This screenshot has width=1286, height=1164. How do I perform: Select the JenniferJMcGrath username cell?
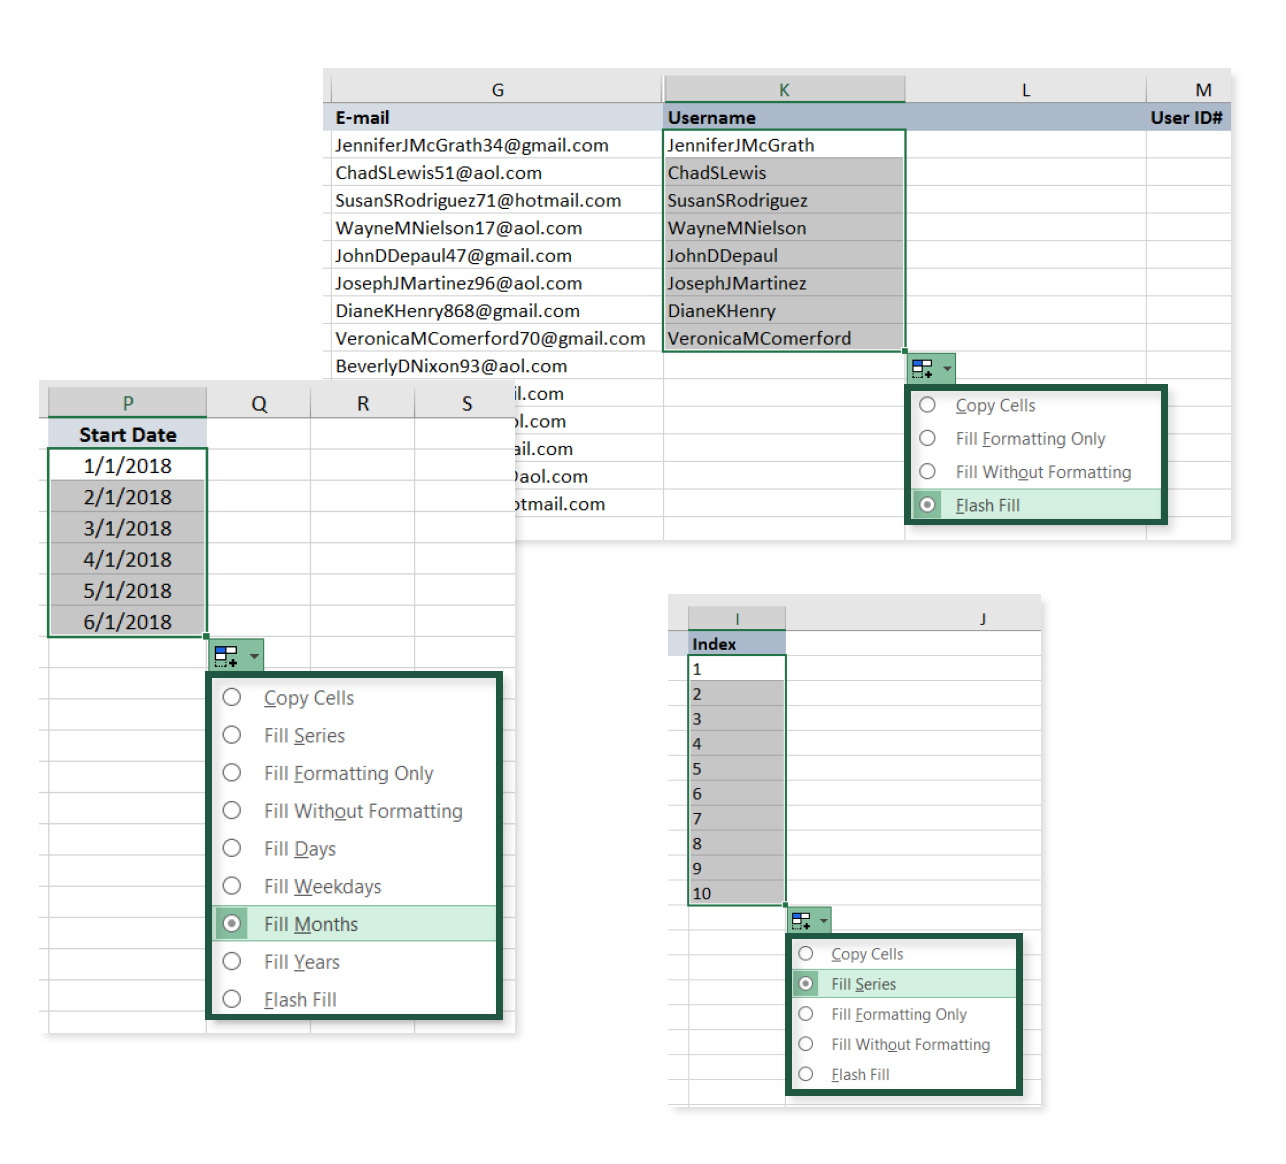(x=740, y=145)
